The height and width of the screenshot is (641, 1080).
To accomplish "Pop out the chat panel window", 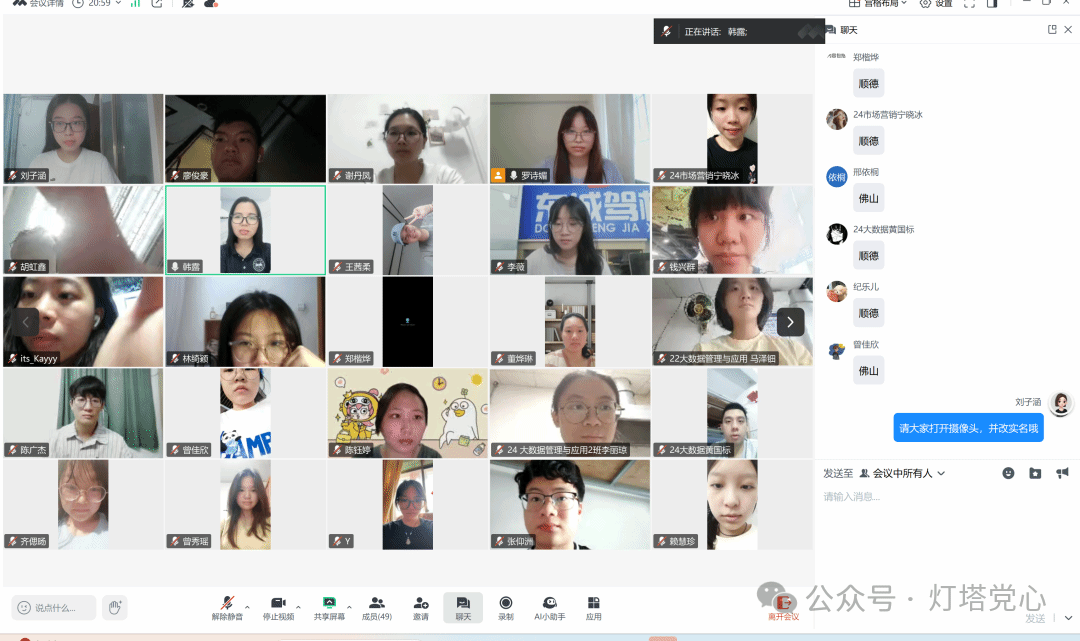I will coord(1052,30).
